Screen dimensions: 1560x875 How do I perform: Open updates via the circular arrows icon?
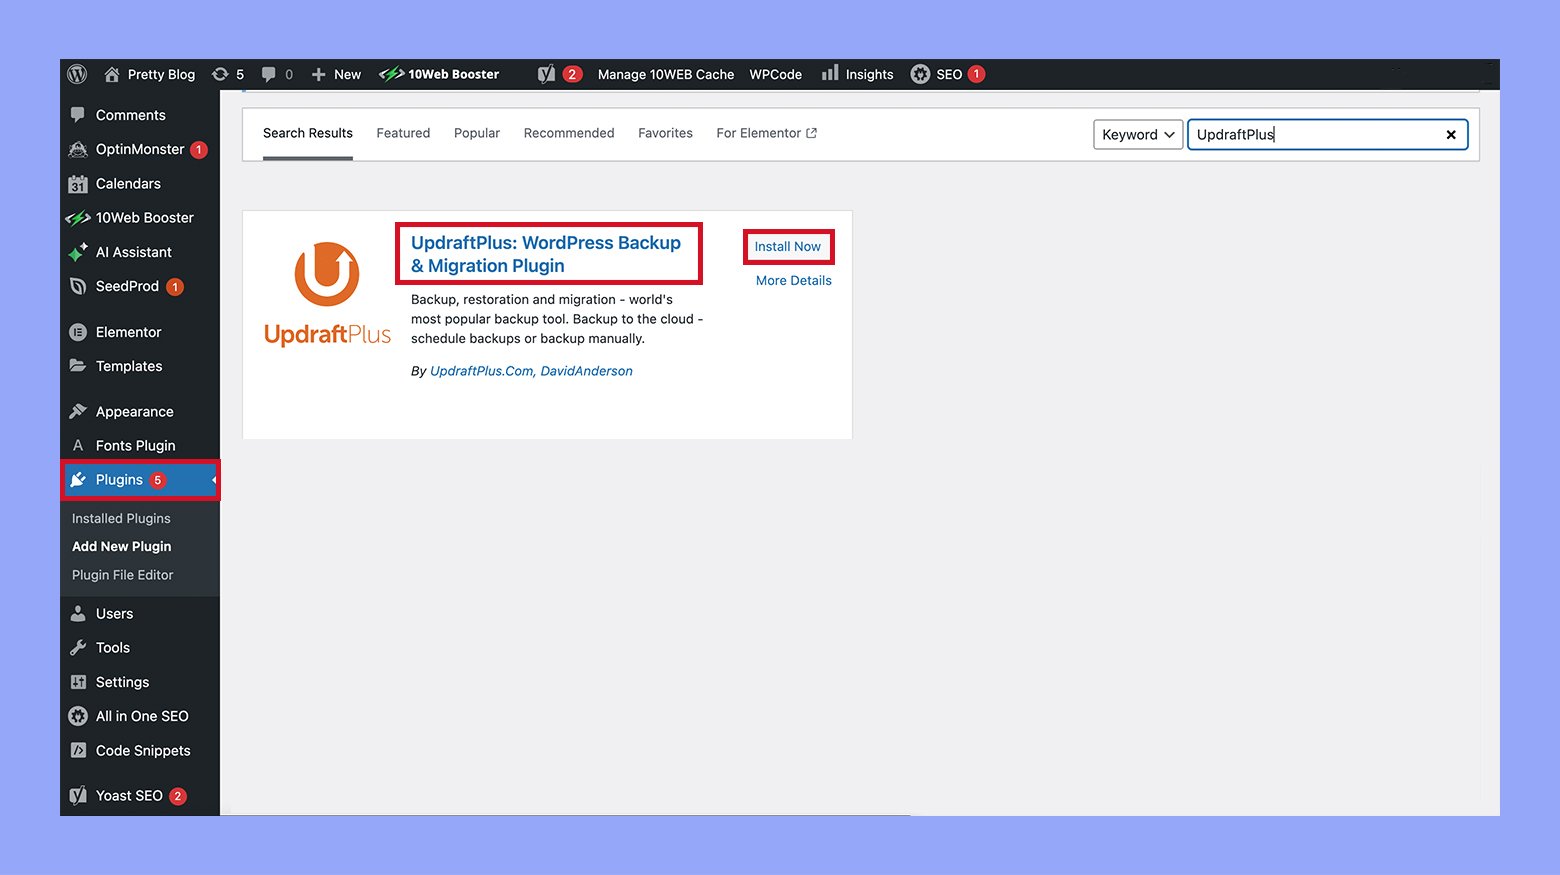[219, 74]
